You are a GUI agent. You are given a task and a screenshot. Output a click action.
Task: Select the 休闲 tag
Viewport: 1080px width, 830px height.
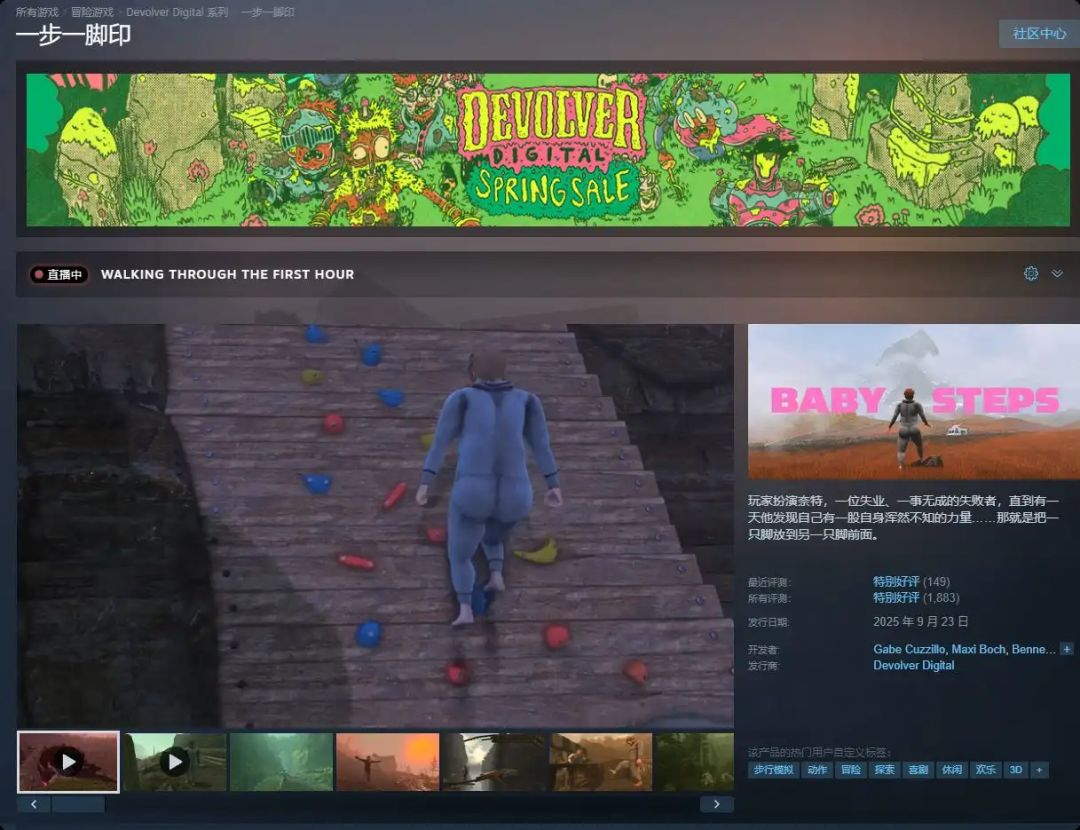point(952,769)
